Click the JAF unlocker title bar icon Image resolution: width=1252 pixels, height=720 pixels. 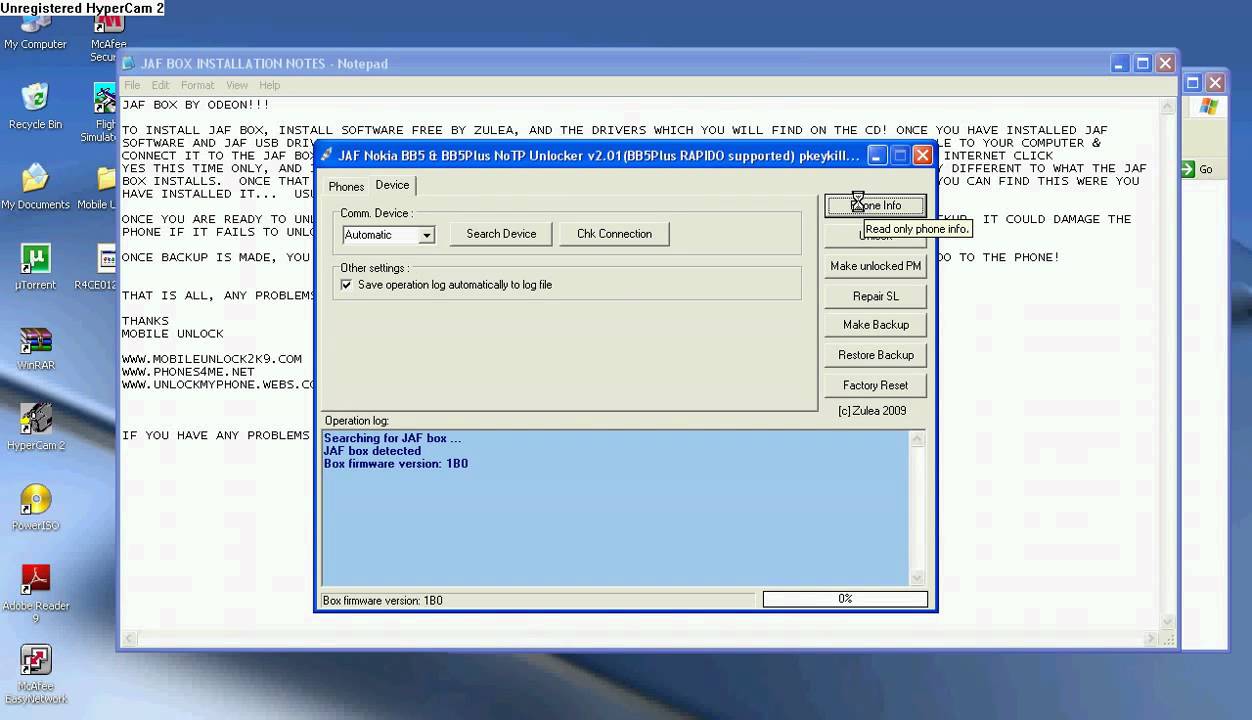click(x=326, y=155)
